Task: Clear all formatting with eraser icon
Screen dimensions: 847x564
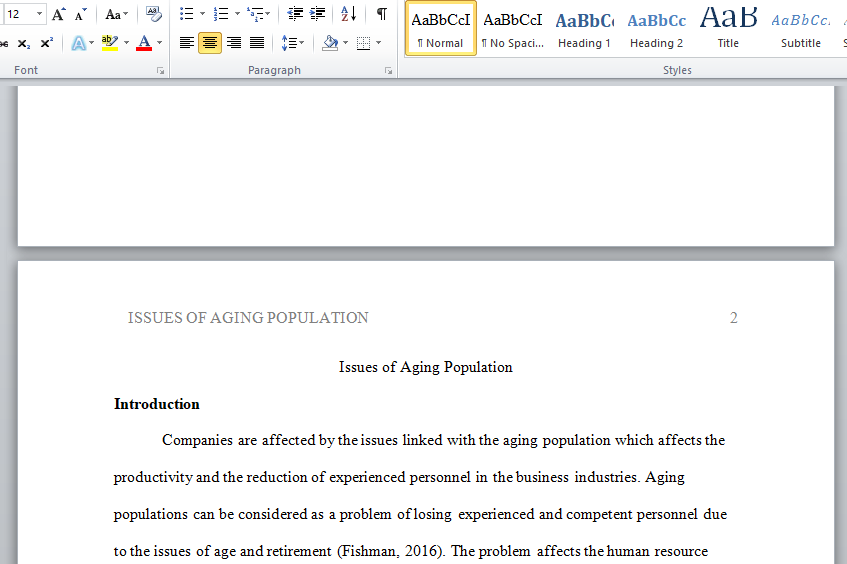Action: point(153,14)
